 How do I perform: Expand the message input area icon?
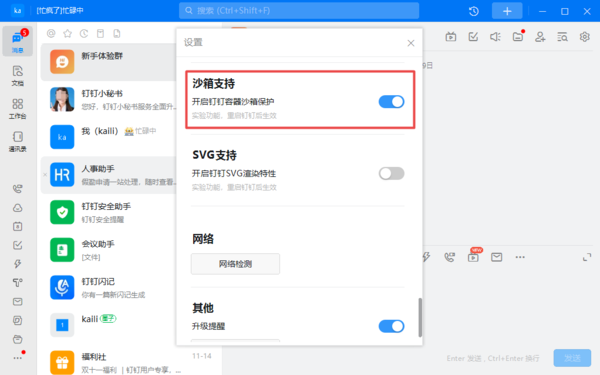[587, 257]
